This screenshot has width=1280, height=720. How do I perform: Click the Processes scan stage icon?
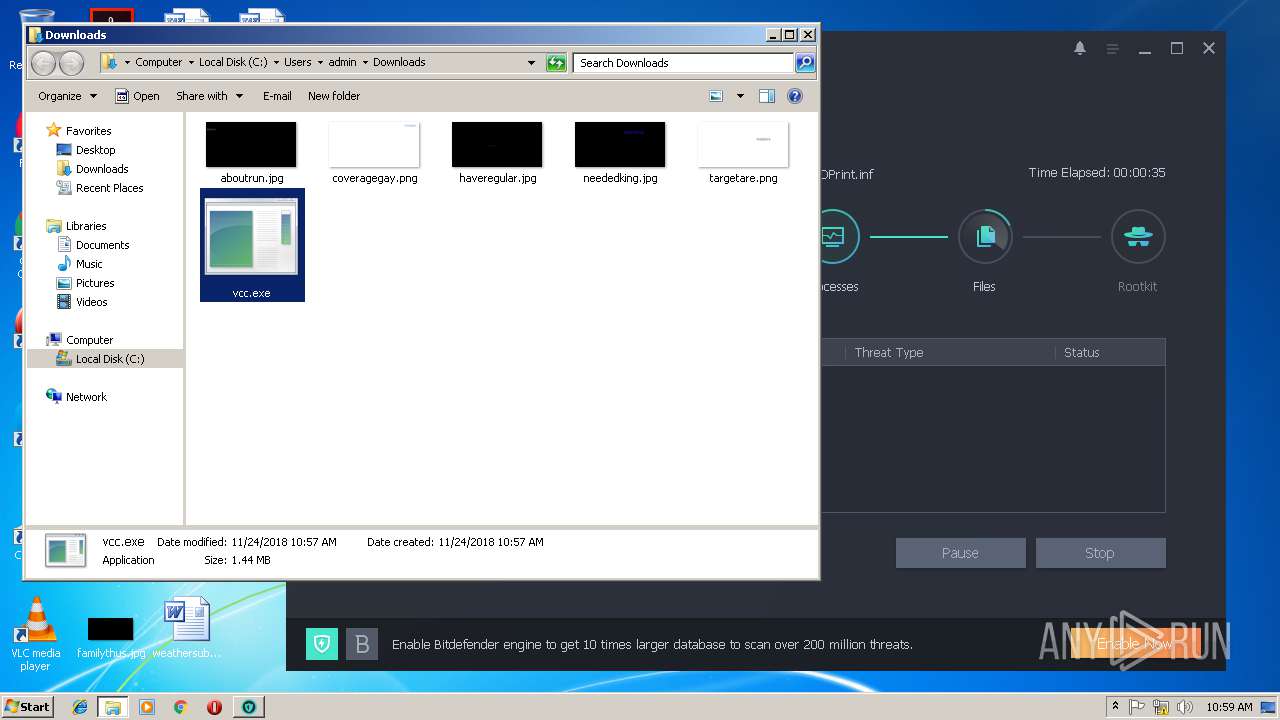834,236
